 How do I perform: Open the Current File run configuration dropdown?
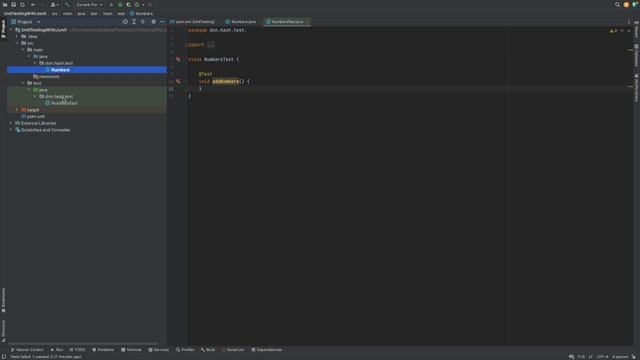89,4
